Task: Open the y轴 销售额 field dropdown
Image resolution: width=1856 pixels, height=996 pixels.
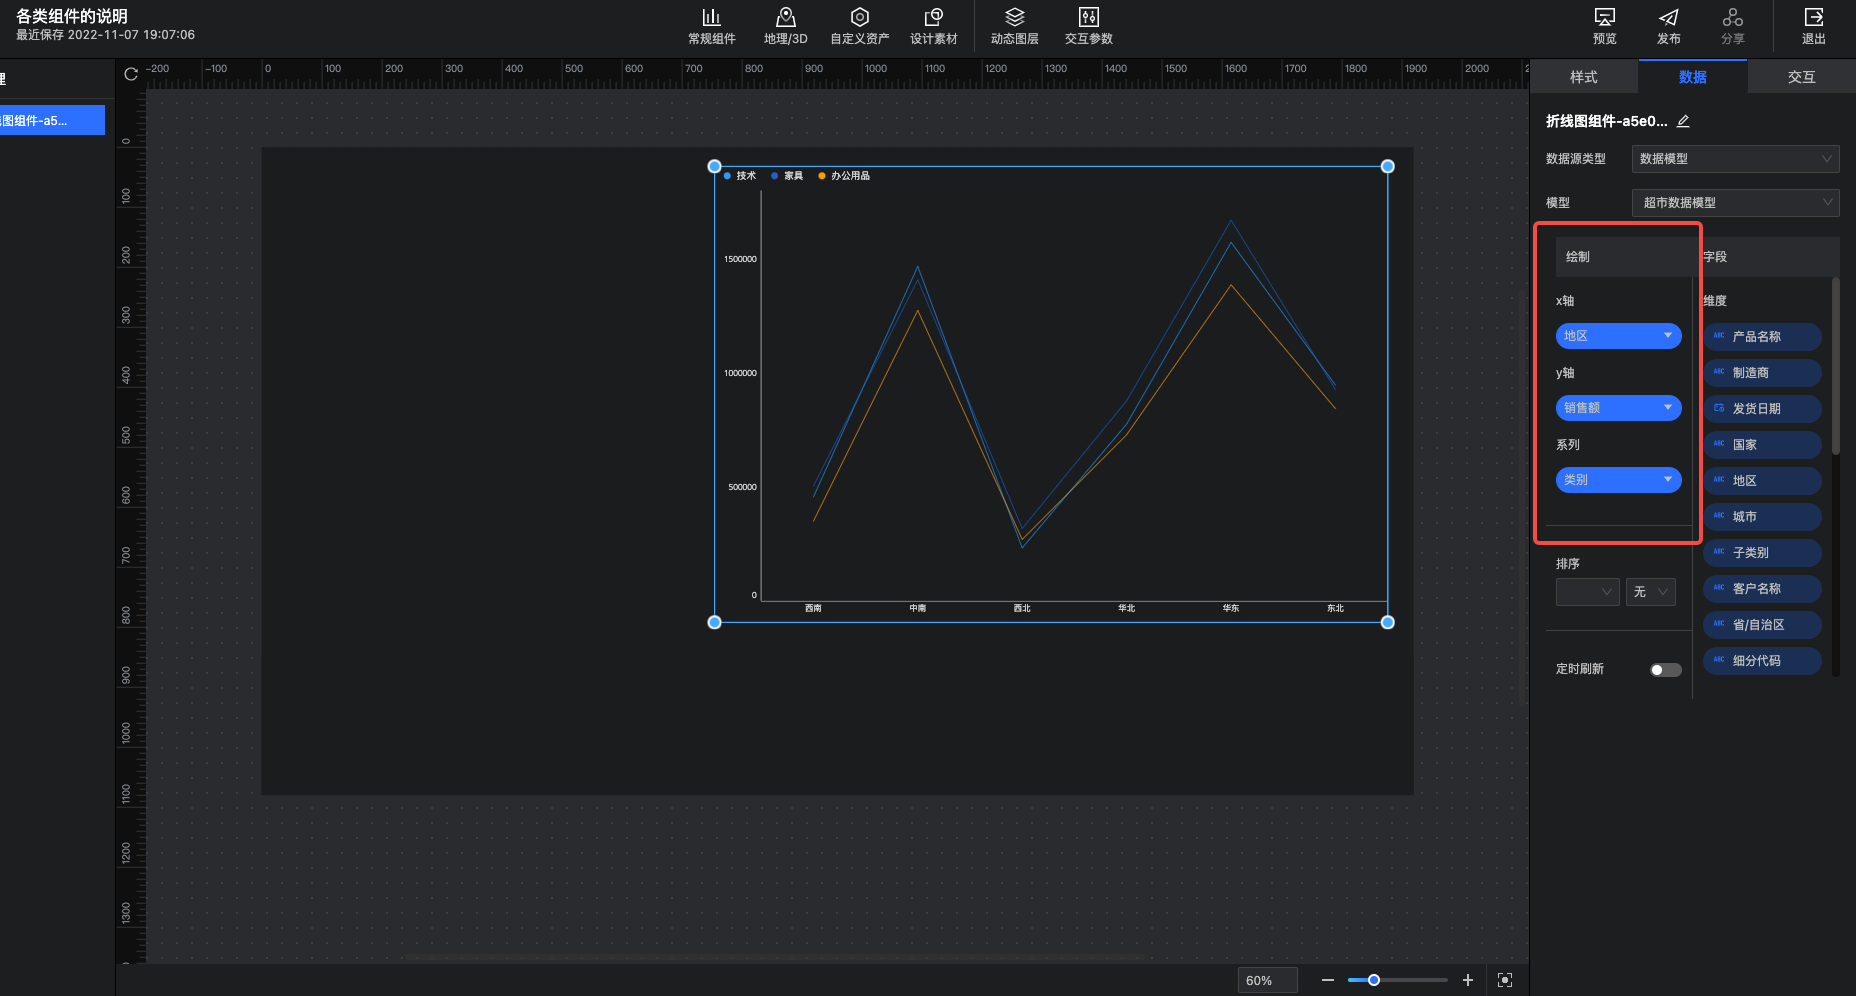Action: click(x=1618, y=408)
